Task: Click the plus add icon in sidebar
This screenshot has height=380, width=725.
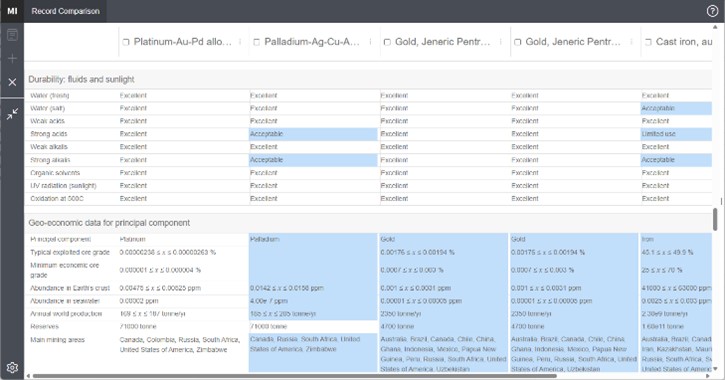Action: point(12,58)
